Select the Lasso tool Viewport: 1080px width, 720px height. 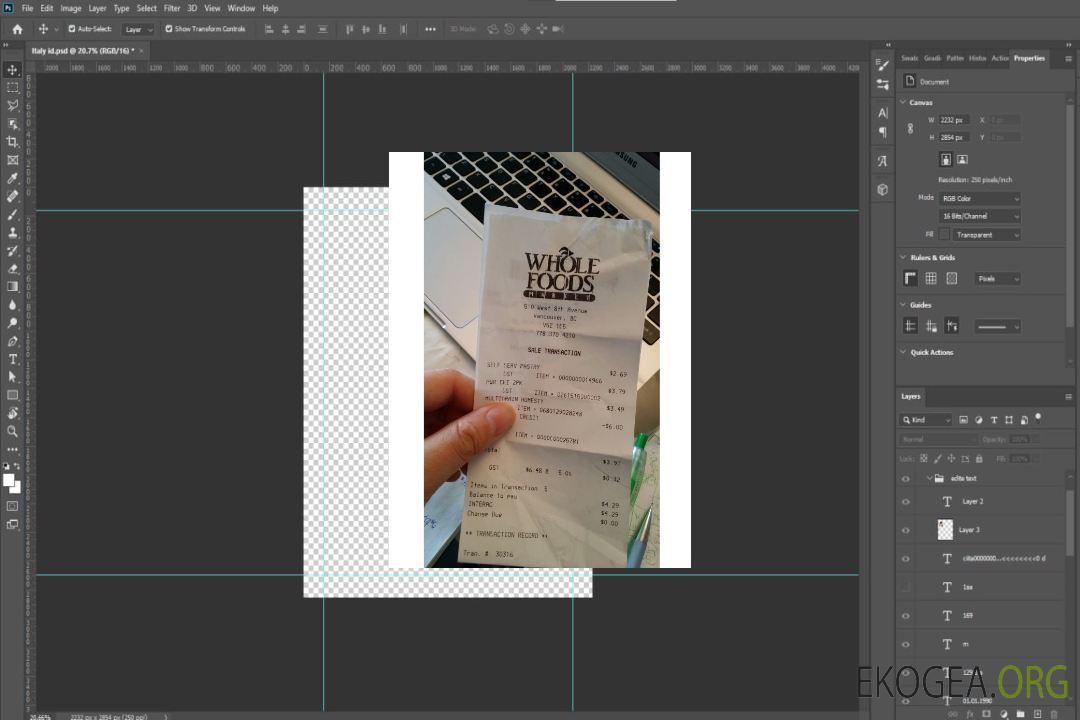pyautogui.click(x=13, y=105)
